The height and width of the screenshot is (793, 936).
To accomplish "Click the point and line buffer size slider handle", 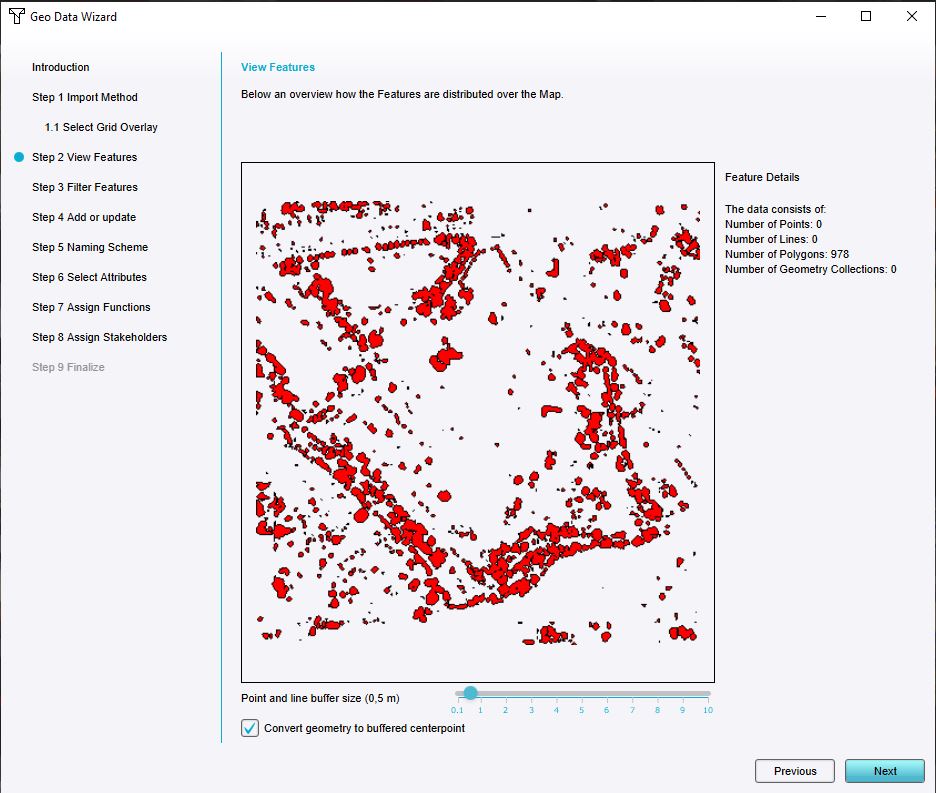I will tap(470, 692).
